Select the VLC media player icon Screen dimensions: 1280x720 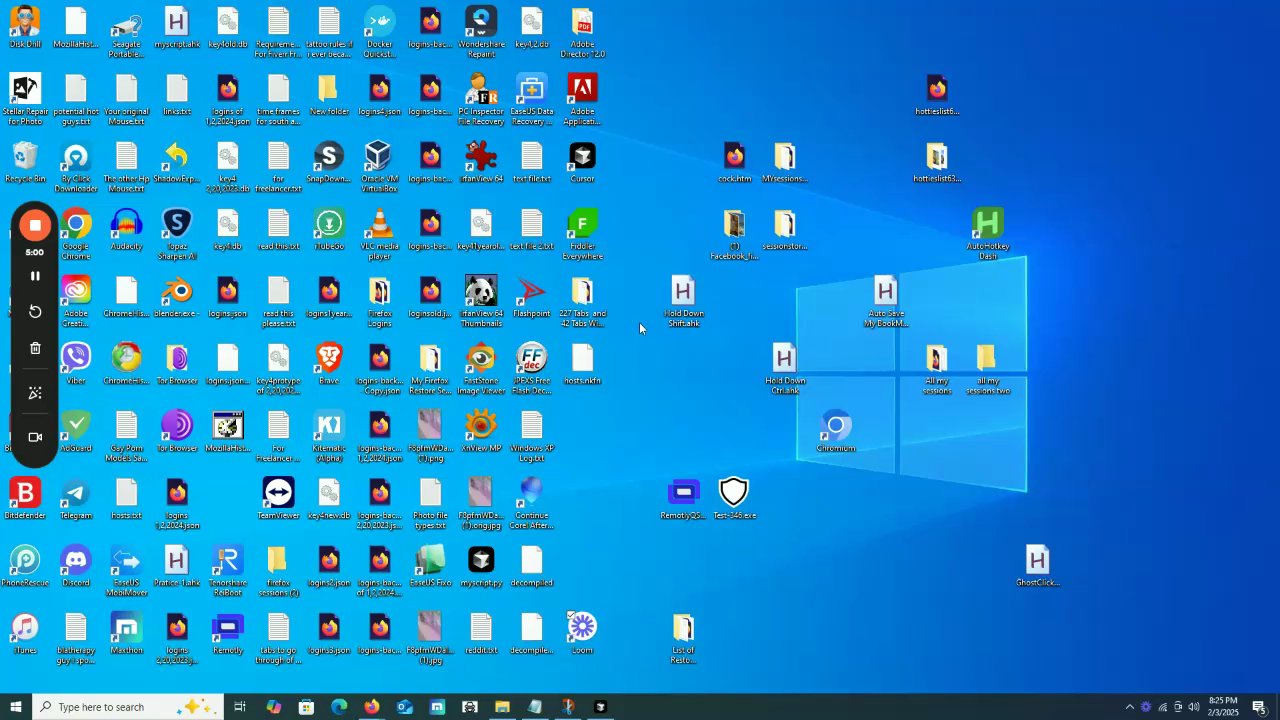380,234
